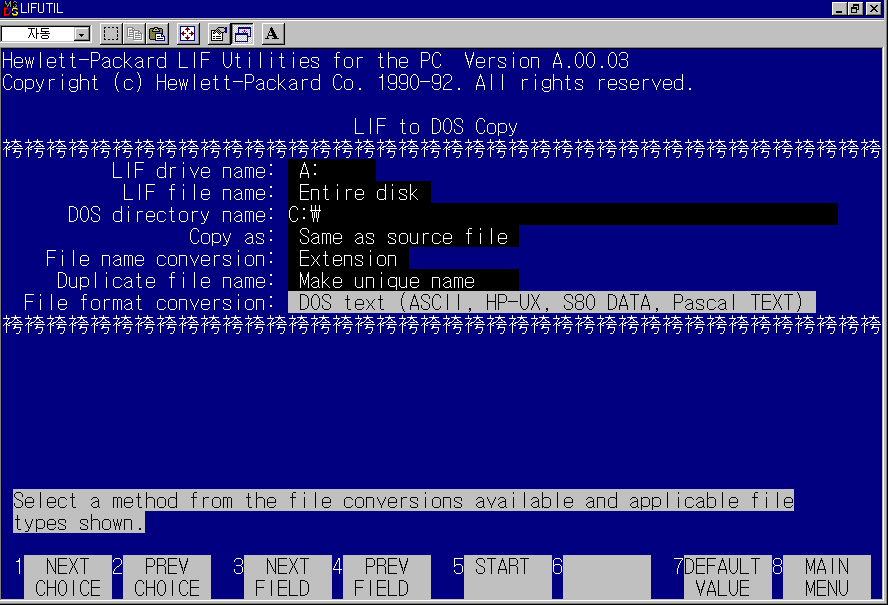The height and width of the screenshot is (605, 888).
Task: Click the File format conversion value
Action: (551, 303)
